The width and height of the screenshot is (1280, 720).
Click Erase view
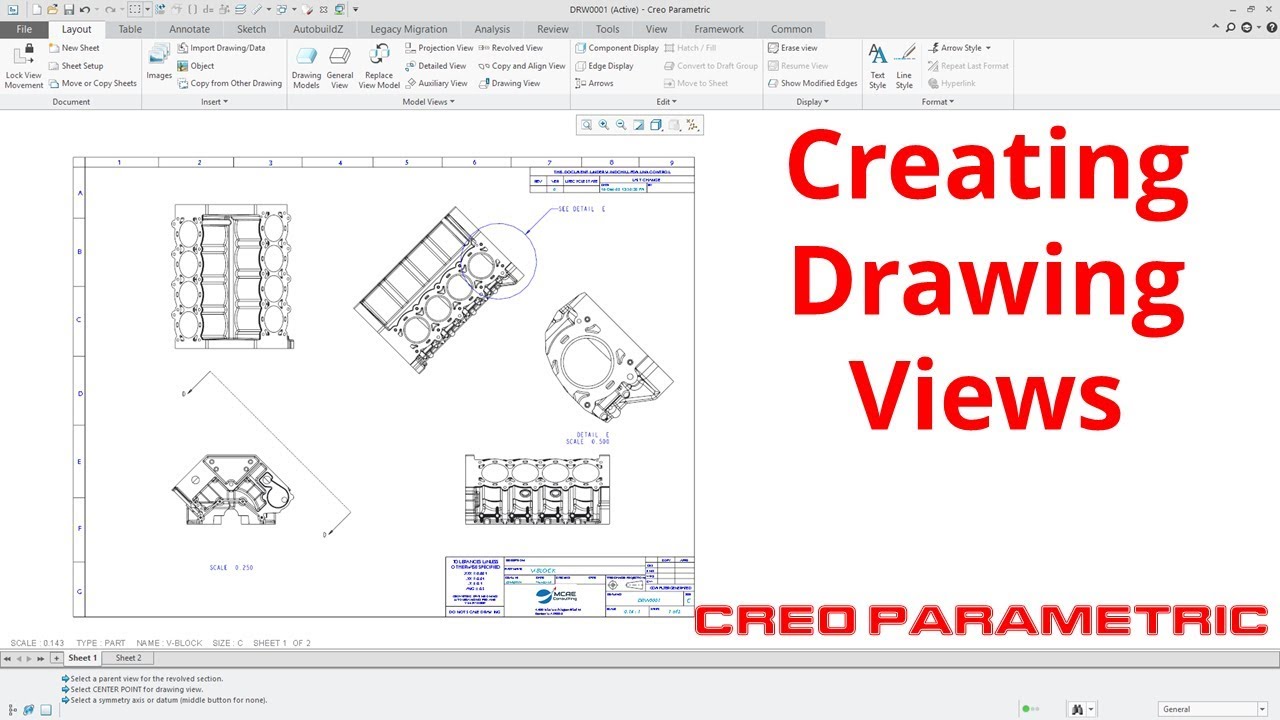[x=792, y=48]
